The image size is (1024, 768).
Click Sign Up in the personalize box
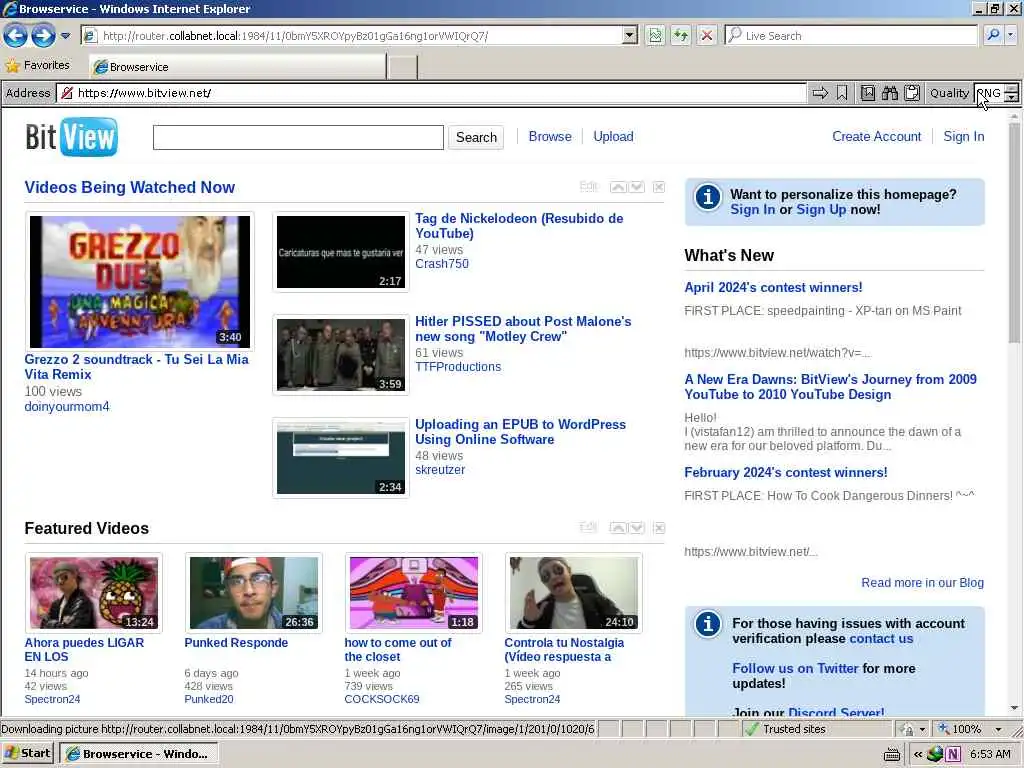[821, 210]
